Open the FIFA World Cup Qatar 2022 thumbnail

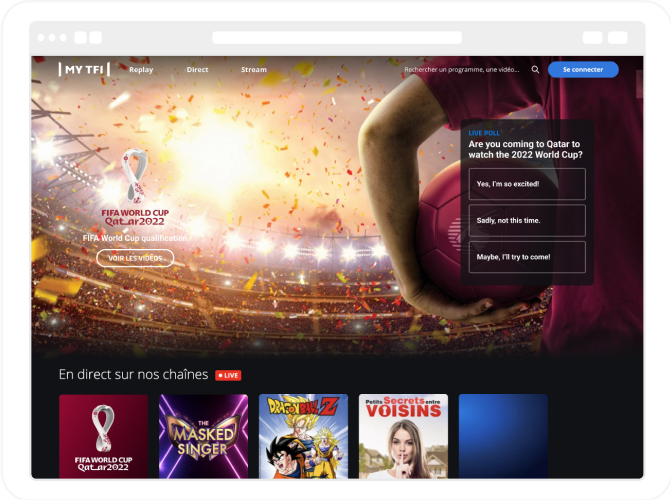pyautogui.click(x=104, y=436)
